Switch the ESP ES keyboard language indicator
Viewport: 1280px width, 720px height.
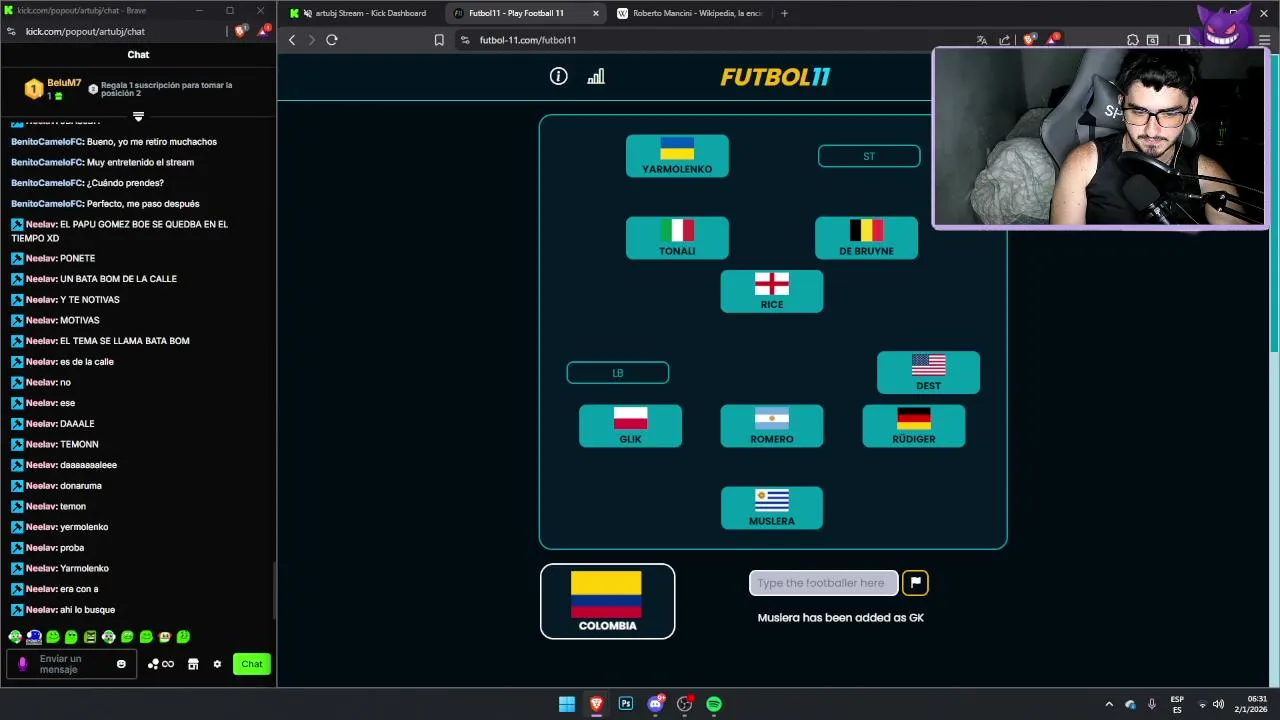pos(1177,704)
